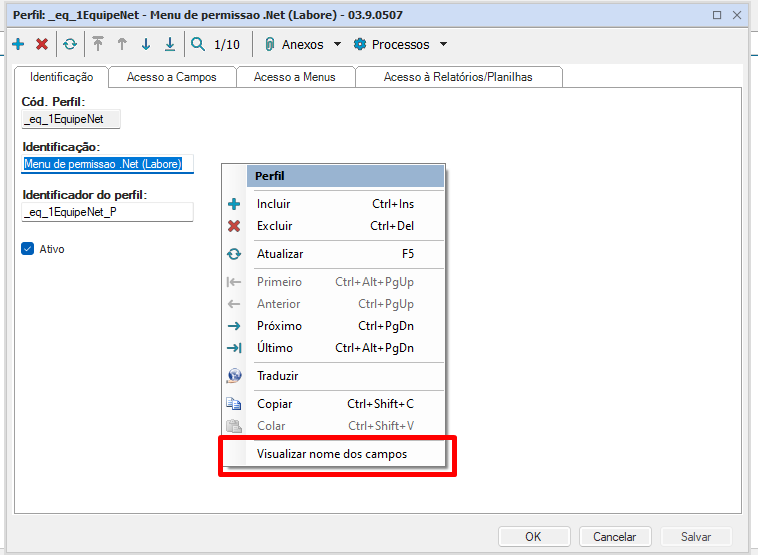Open the Acesso à Relatórios/Planilhas tab
The image size is (758, 555).
(458, 77)
